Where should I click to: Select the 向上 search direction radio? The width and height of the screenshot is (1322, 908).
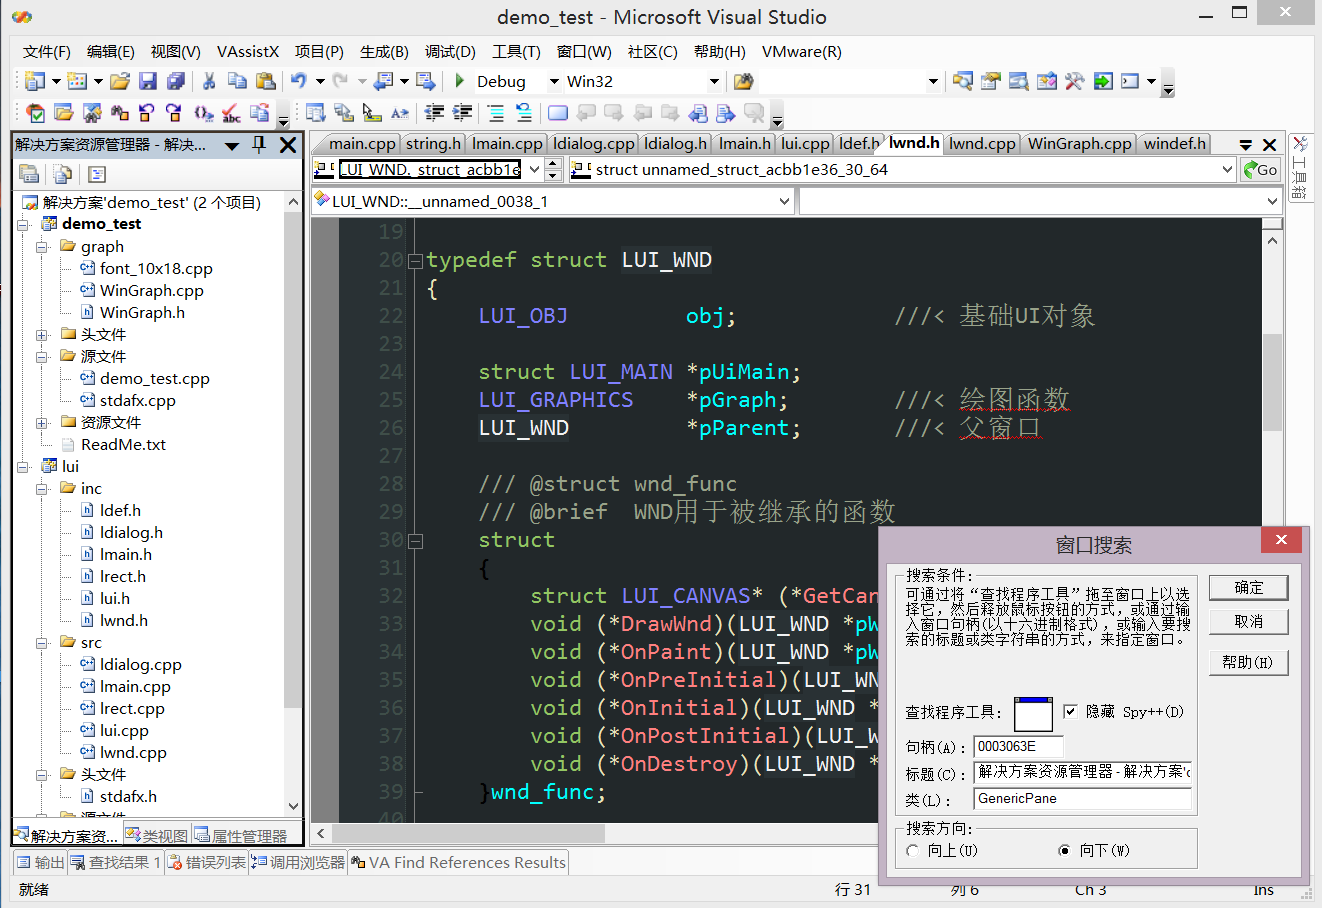[912, 850]
